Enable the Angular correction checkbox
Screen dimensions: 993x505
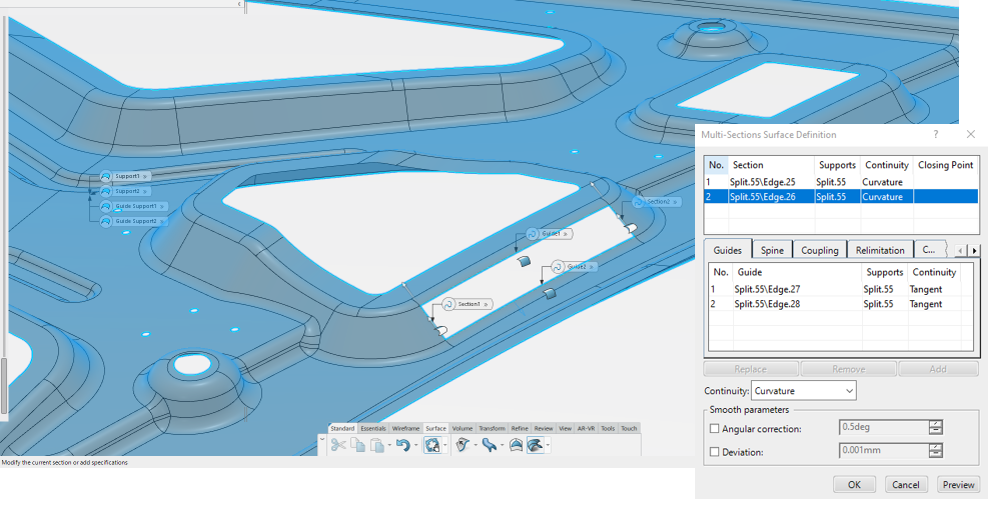coord(714,429)
